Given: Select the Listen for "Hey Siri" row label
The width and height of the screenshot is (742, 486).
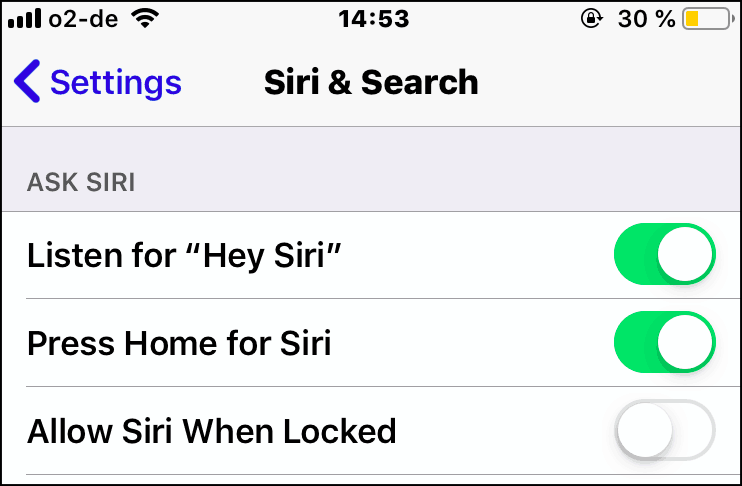Looking at the screenshot, I should [184, 256].
